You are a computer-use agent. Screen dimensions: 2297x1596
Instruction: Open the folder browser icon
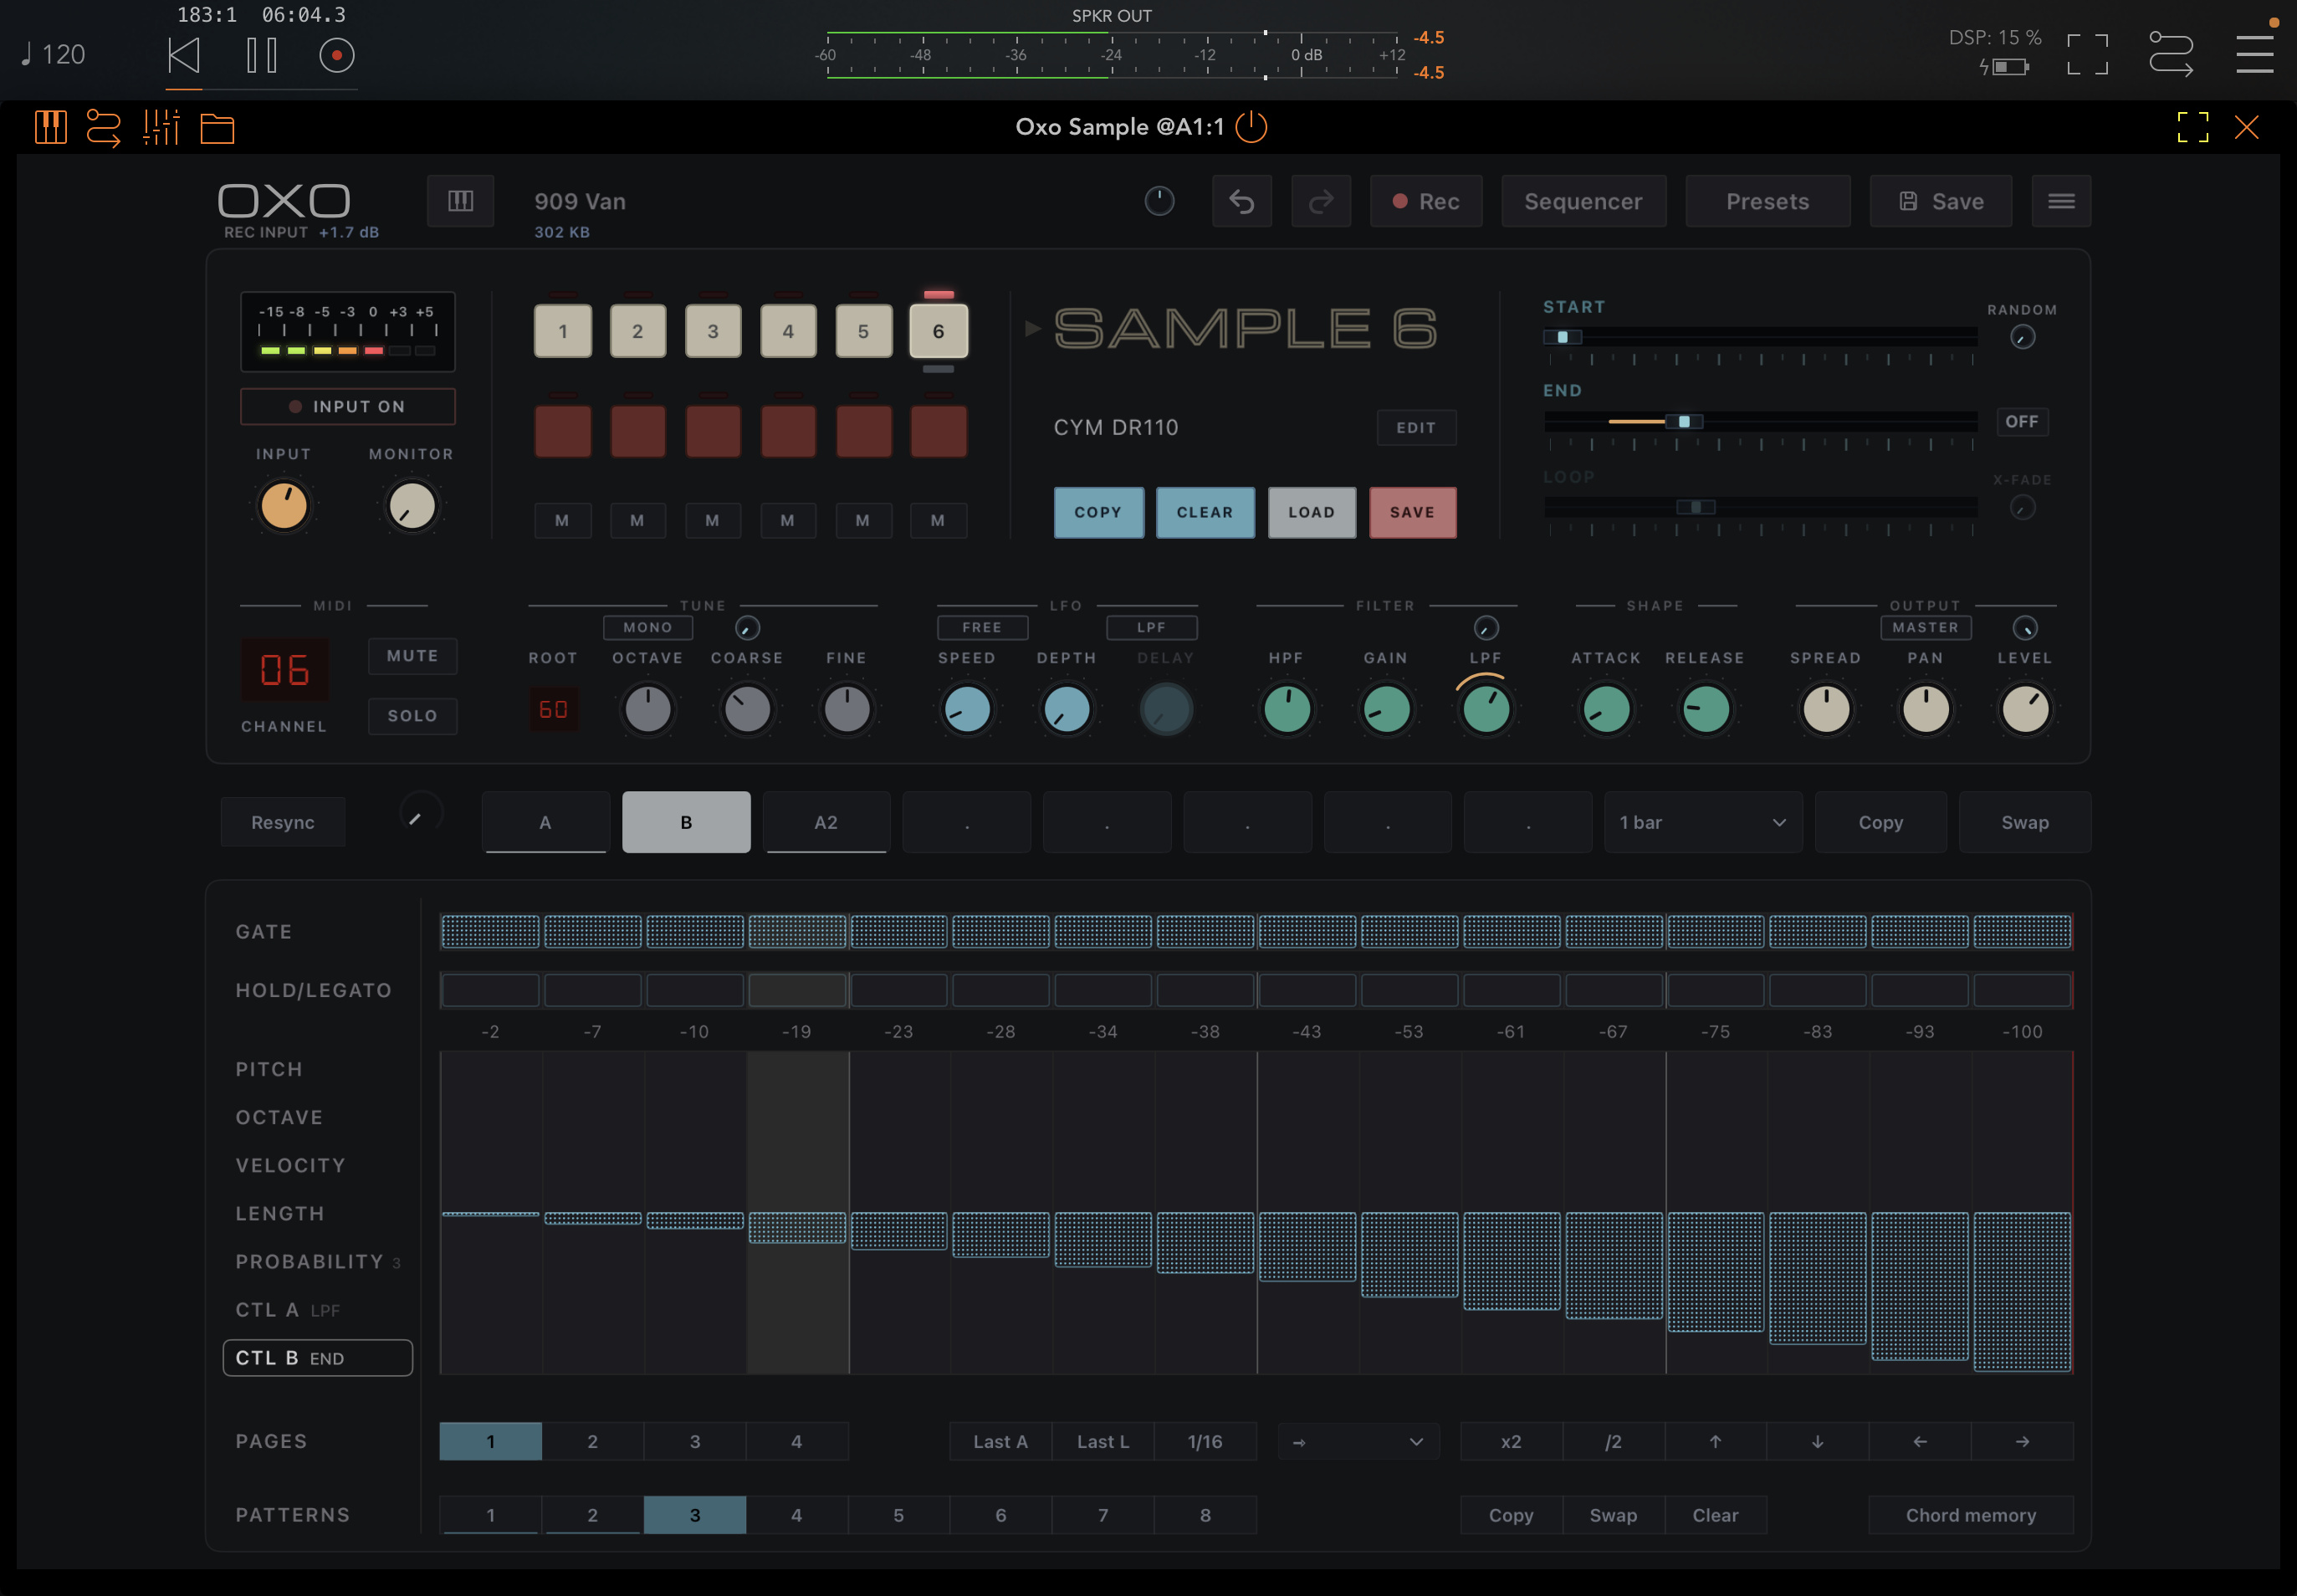point(217,128)
